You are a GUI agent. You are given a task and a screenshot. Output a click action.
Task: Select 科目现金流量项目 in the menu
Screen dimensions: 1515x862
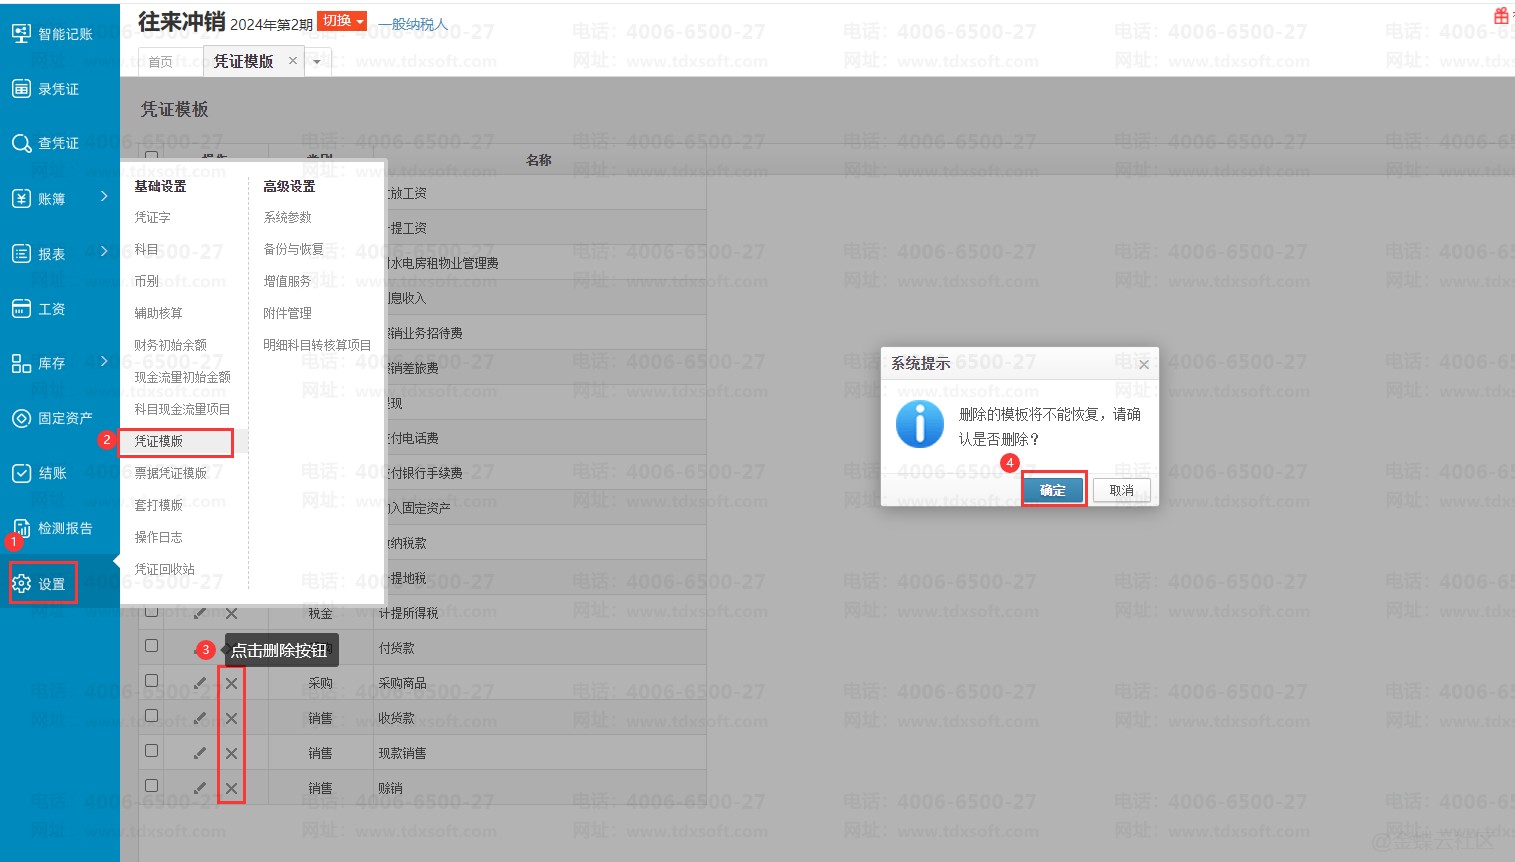click(182, 409)
